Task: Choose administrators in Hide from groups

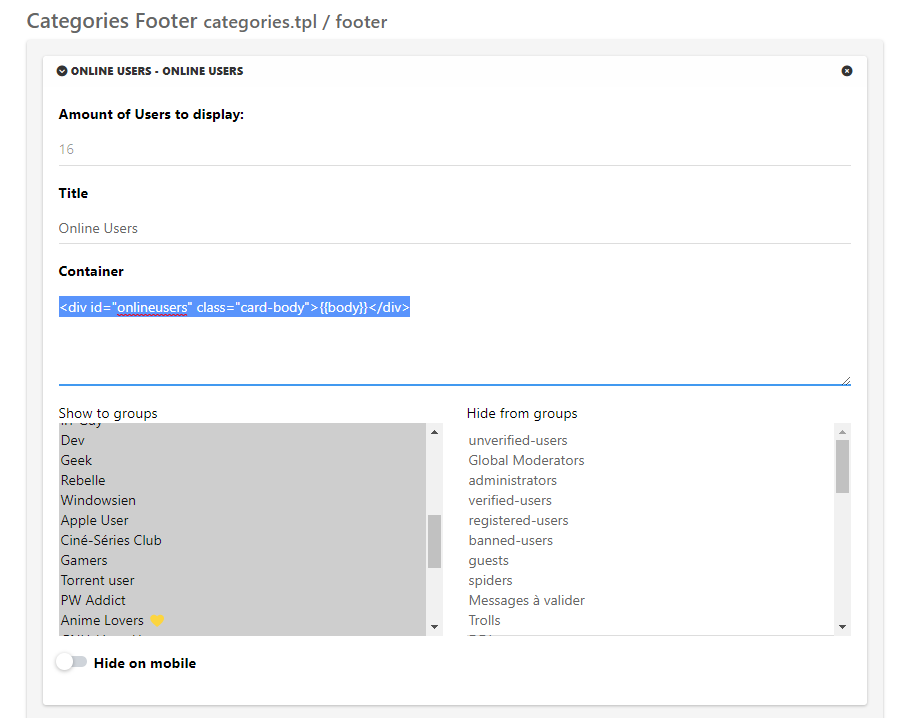Action: pos(513,480)
